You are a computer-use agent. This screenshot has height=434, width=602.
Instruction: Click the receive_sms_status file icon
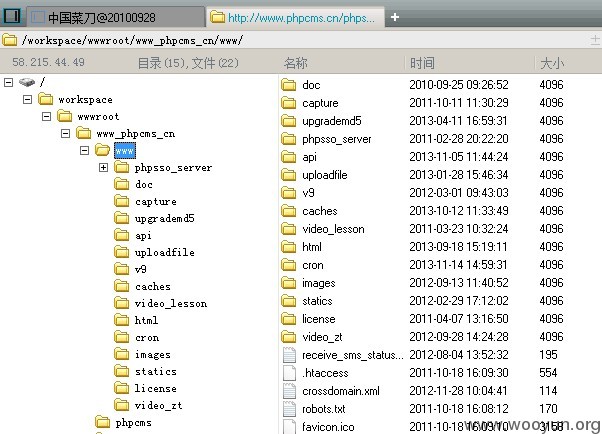point(289,354)
